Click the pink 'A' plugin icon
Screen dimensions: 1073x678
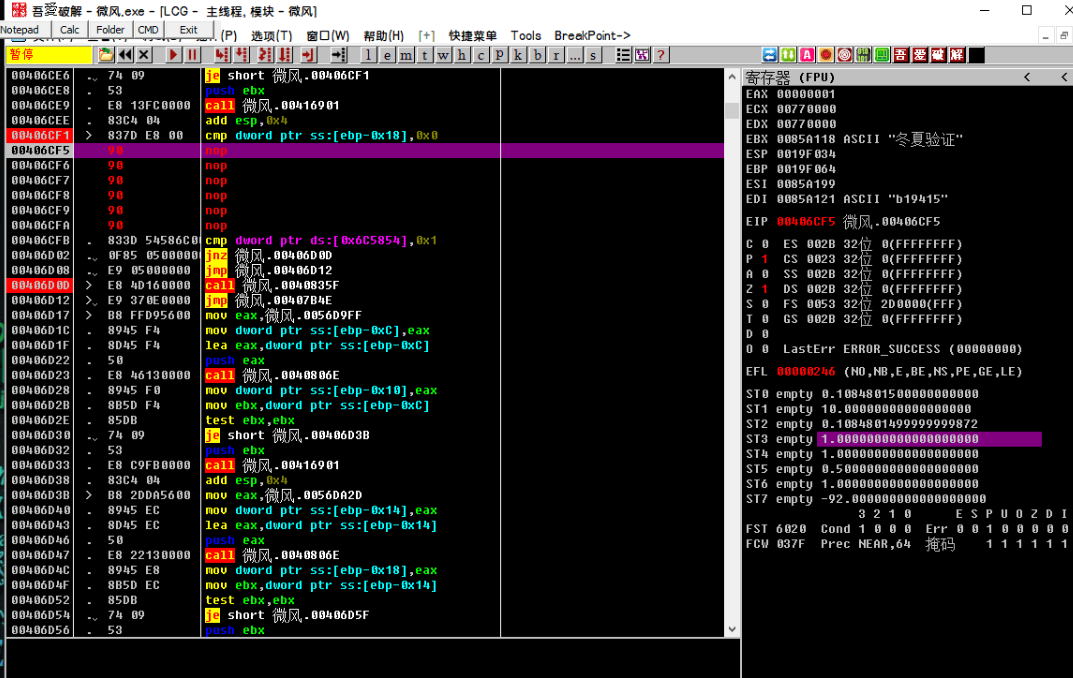click(x=808, y=55)
